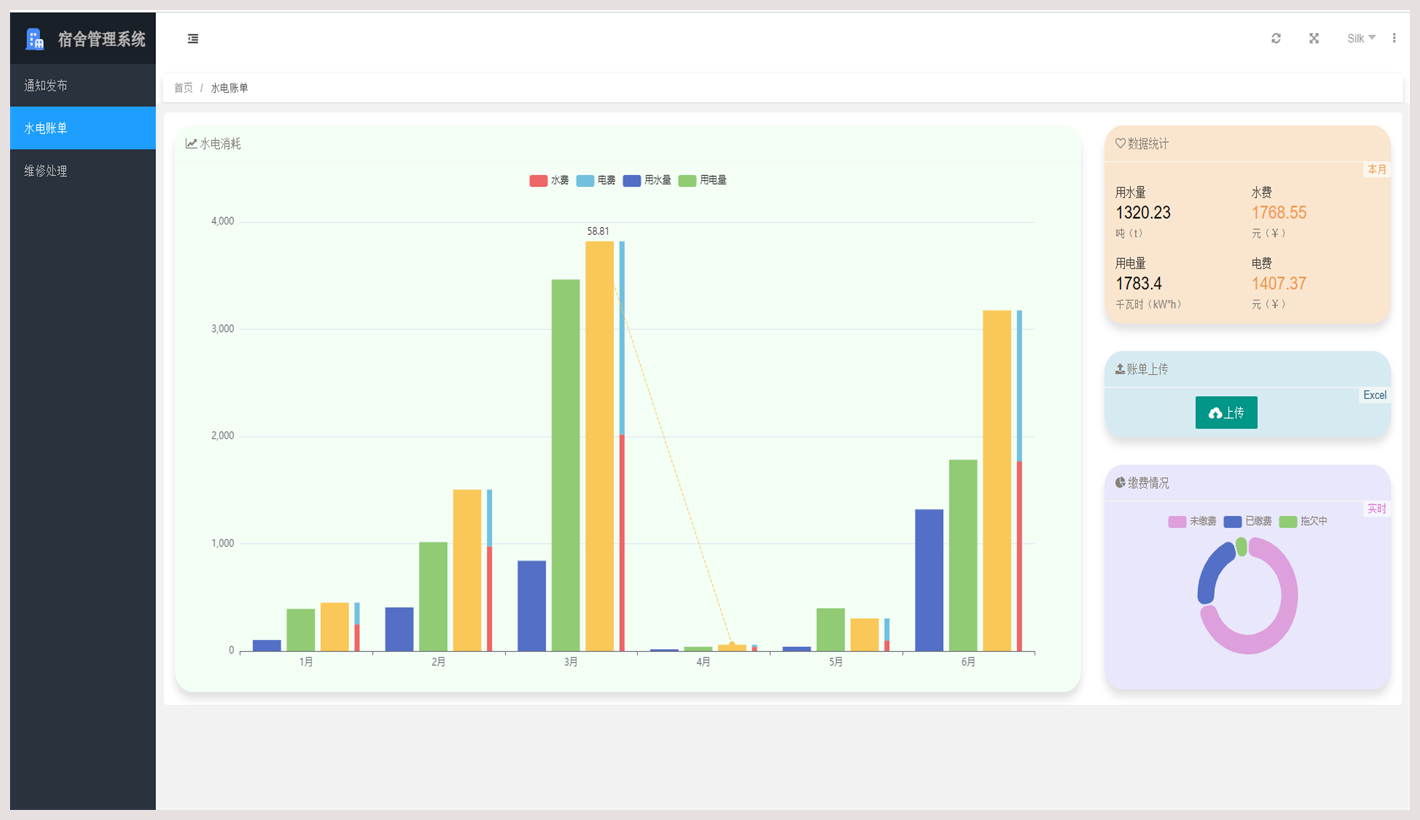Go to 维修处理 in the sidebar

coord(83,171)
